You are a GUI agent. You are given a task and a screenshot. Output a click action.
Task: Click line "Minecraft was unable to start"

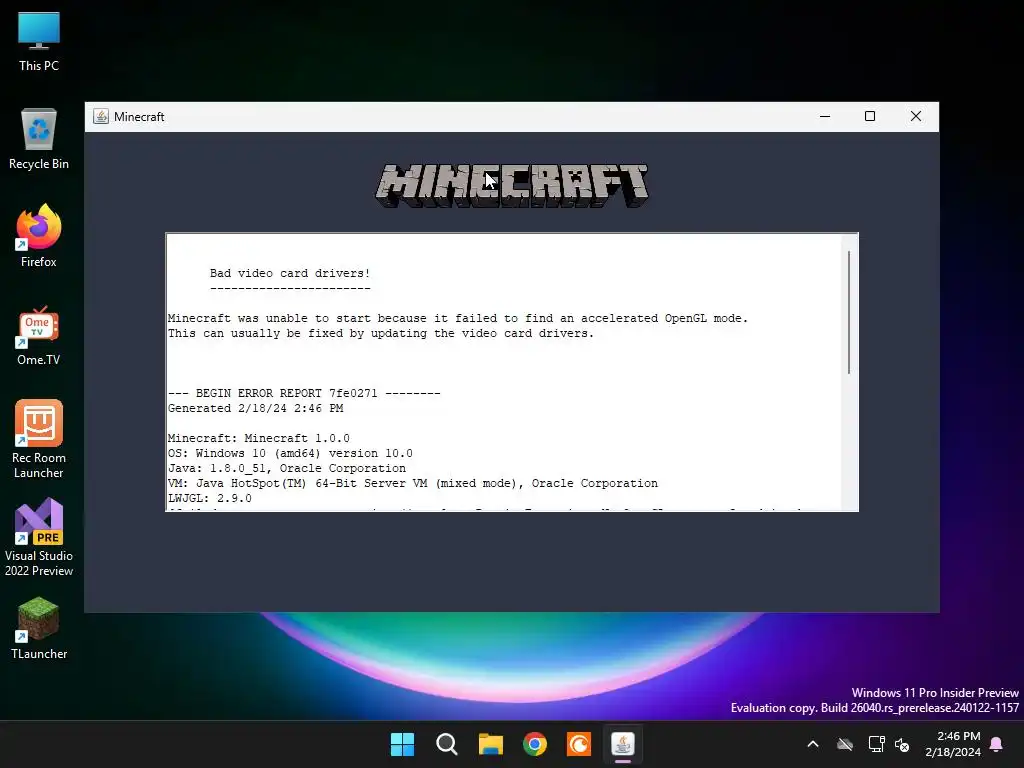pos(458,318)
